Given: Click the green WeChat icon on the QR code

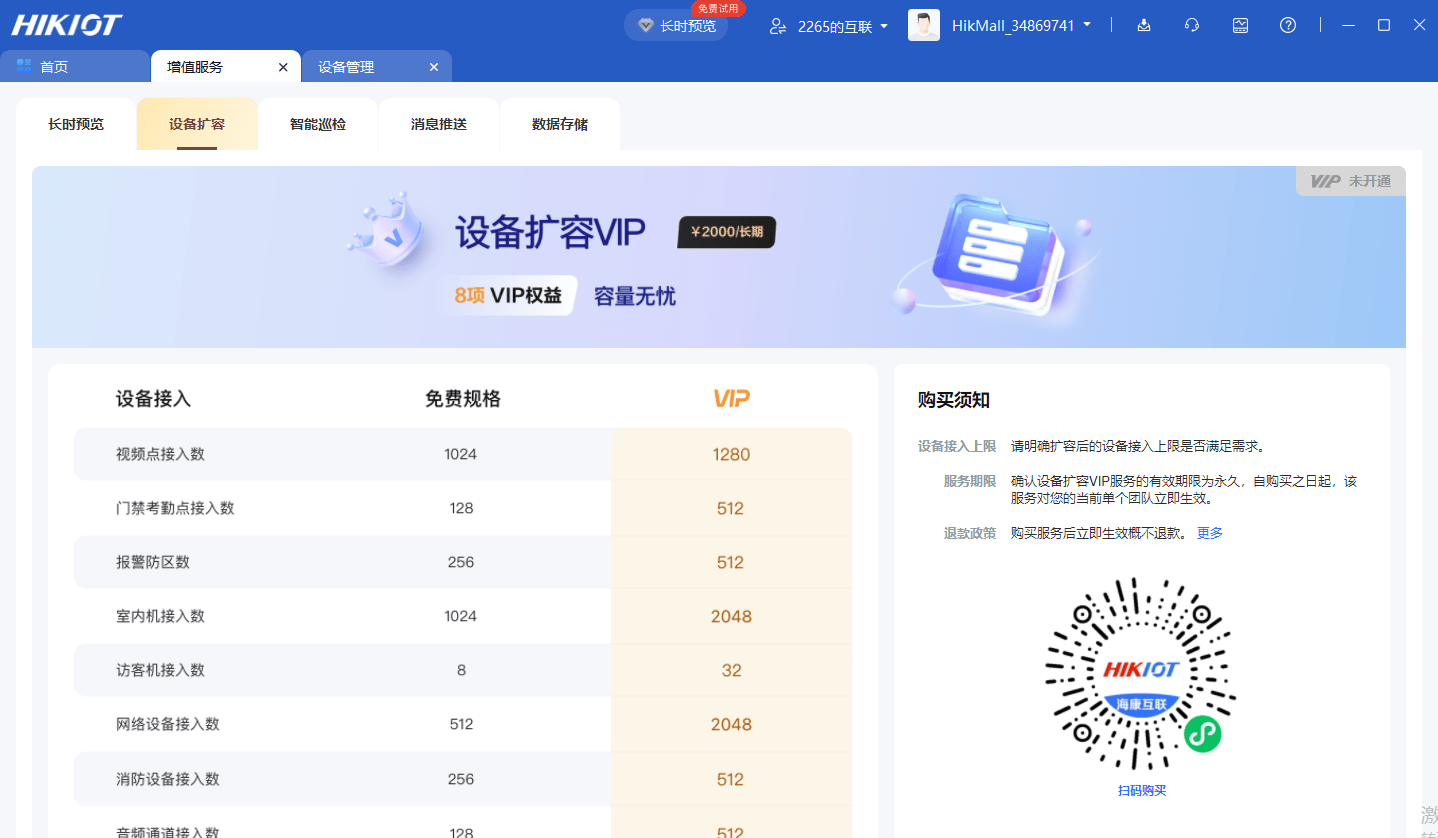Looking at the screenshot, I should (1200, 733).
